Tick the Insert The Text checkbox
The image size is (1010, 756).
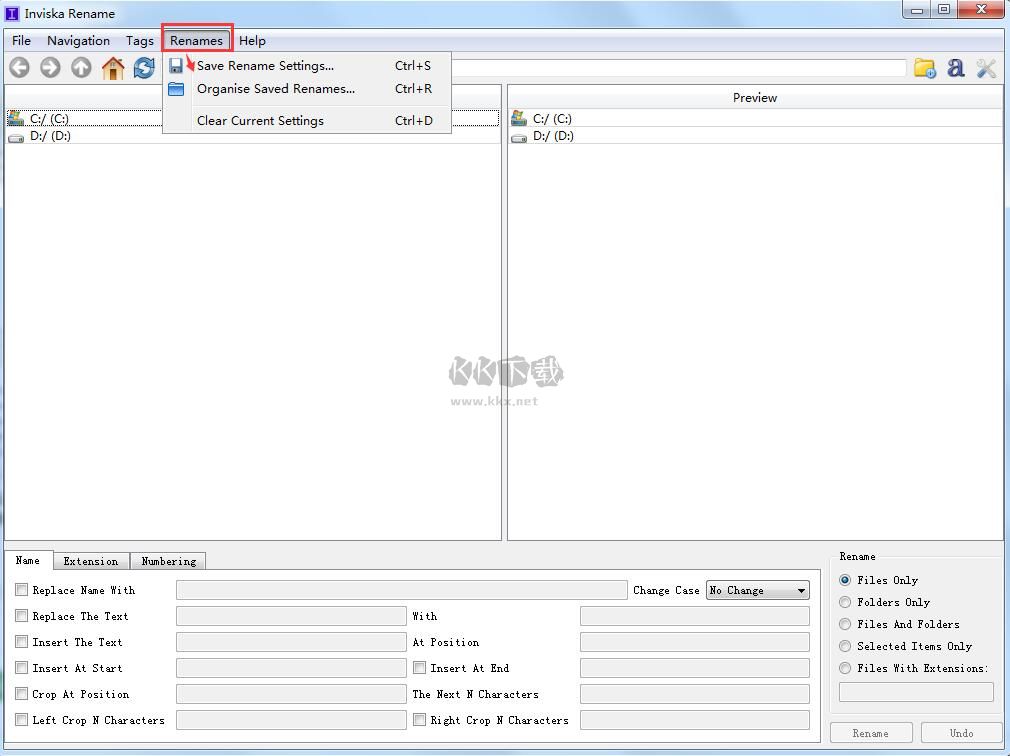pos(21,641)
